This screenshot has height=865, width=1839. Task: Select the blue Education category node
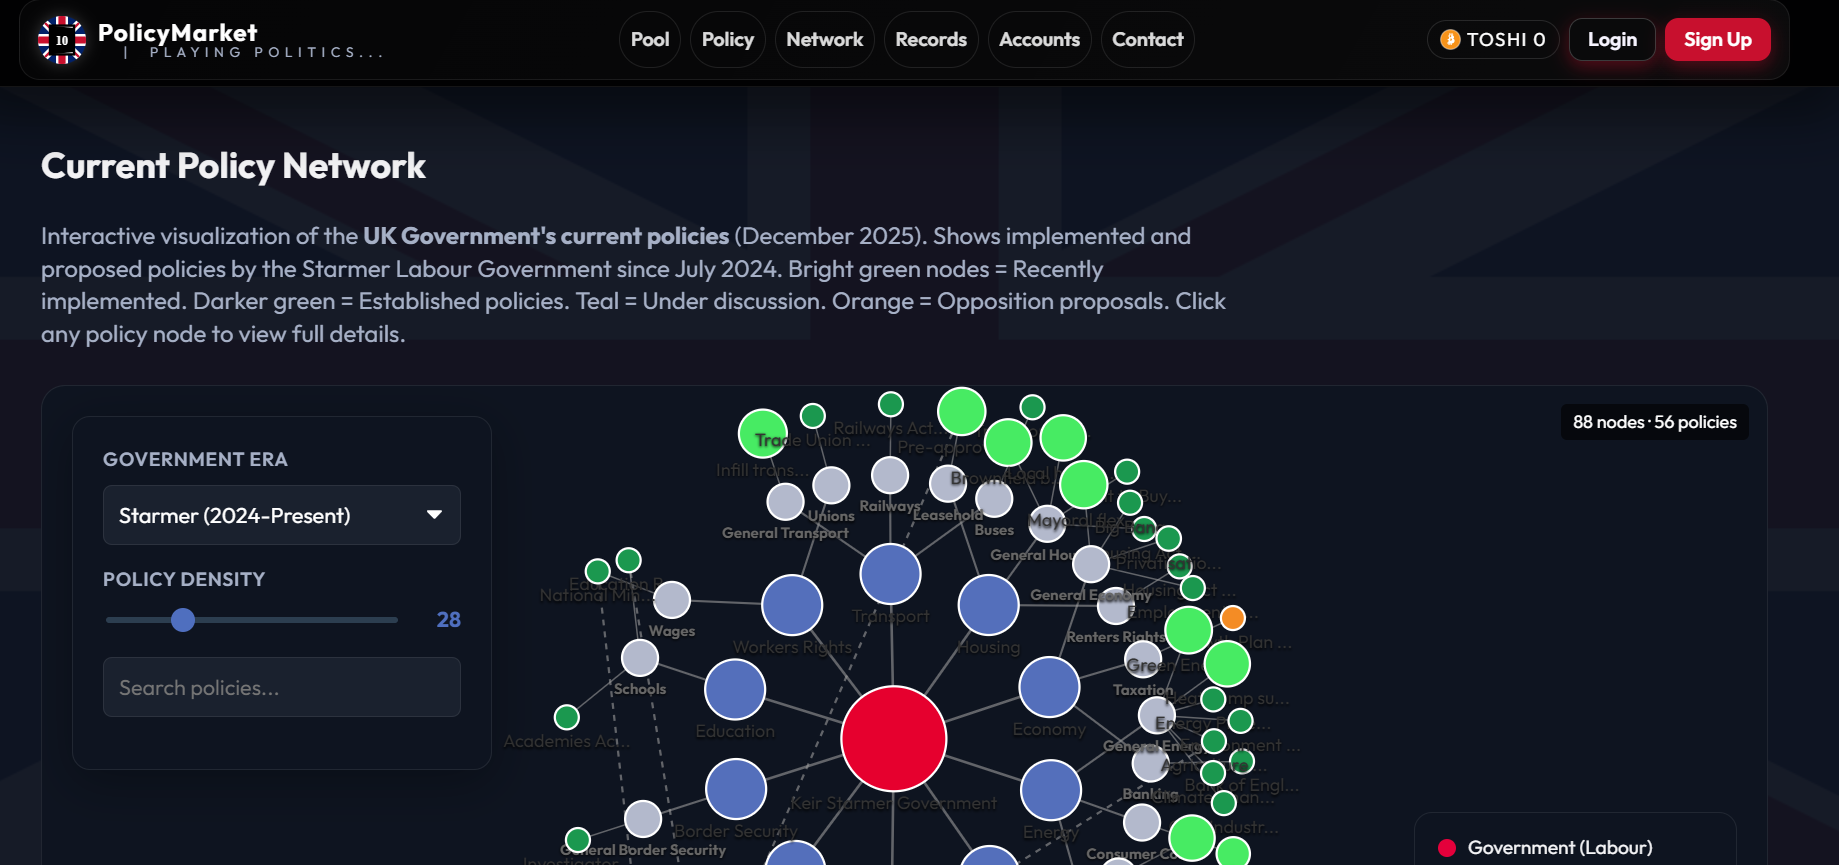(735, 690)
